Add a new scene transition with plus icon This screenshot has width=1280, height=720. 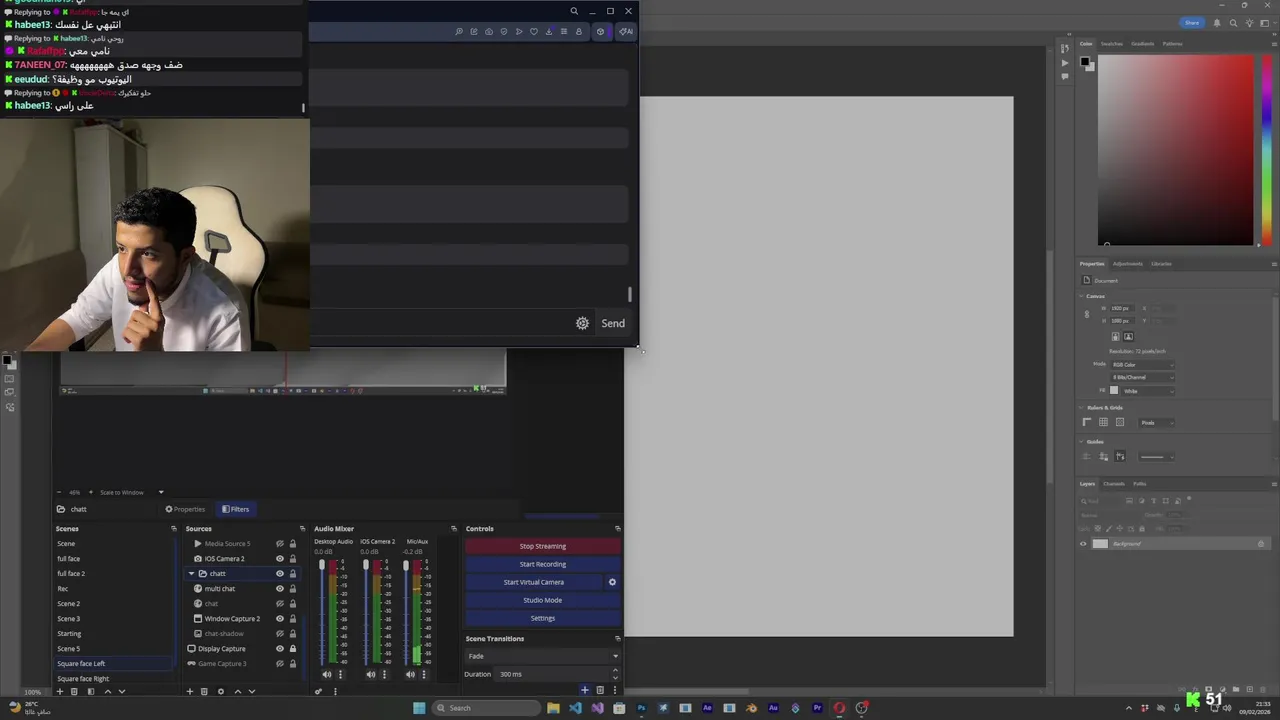pos(585,690)
